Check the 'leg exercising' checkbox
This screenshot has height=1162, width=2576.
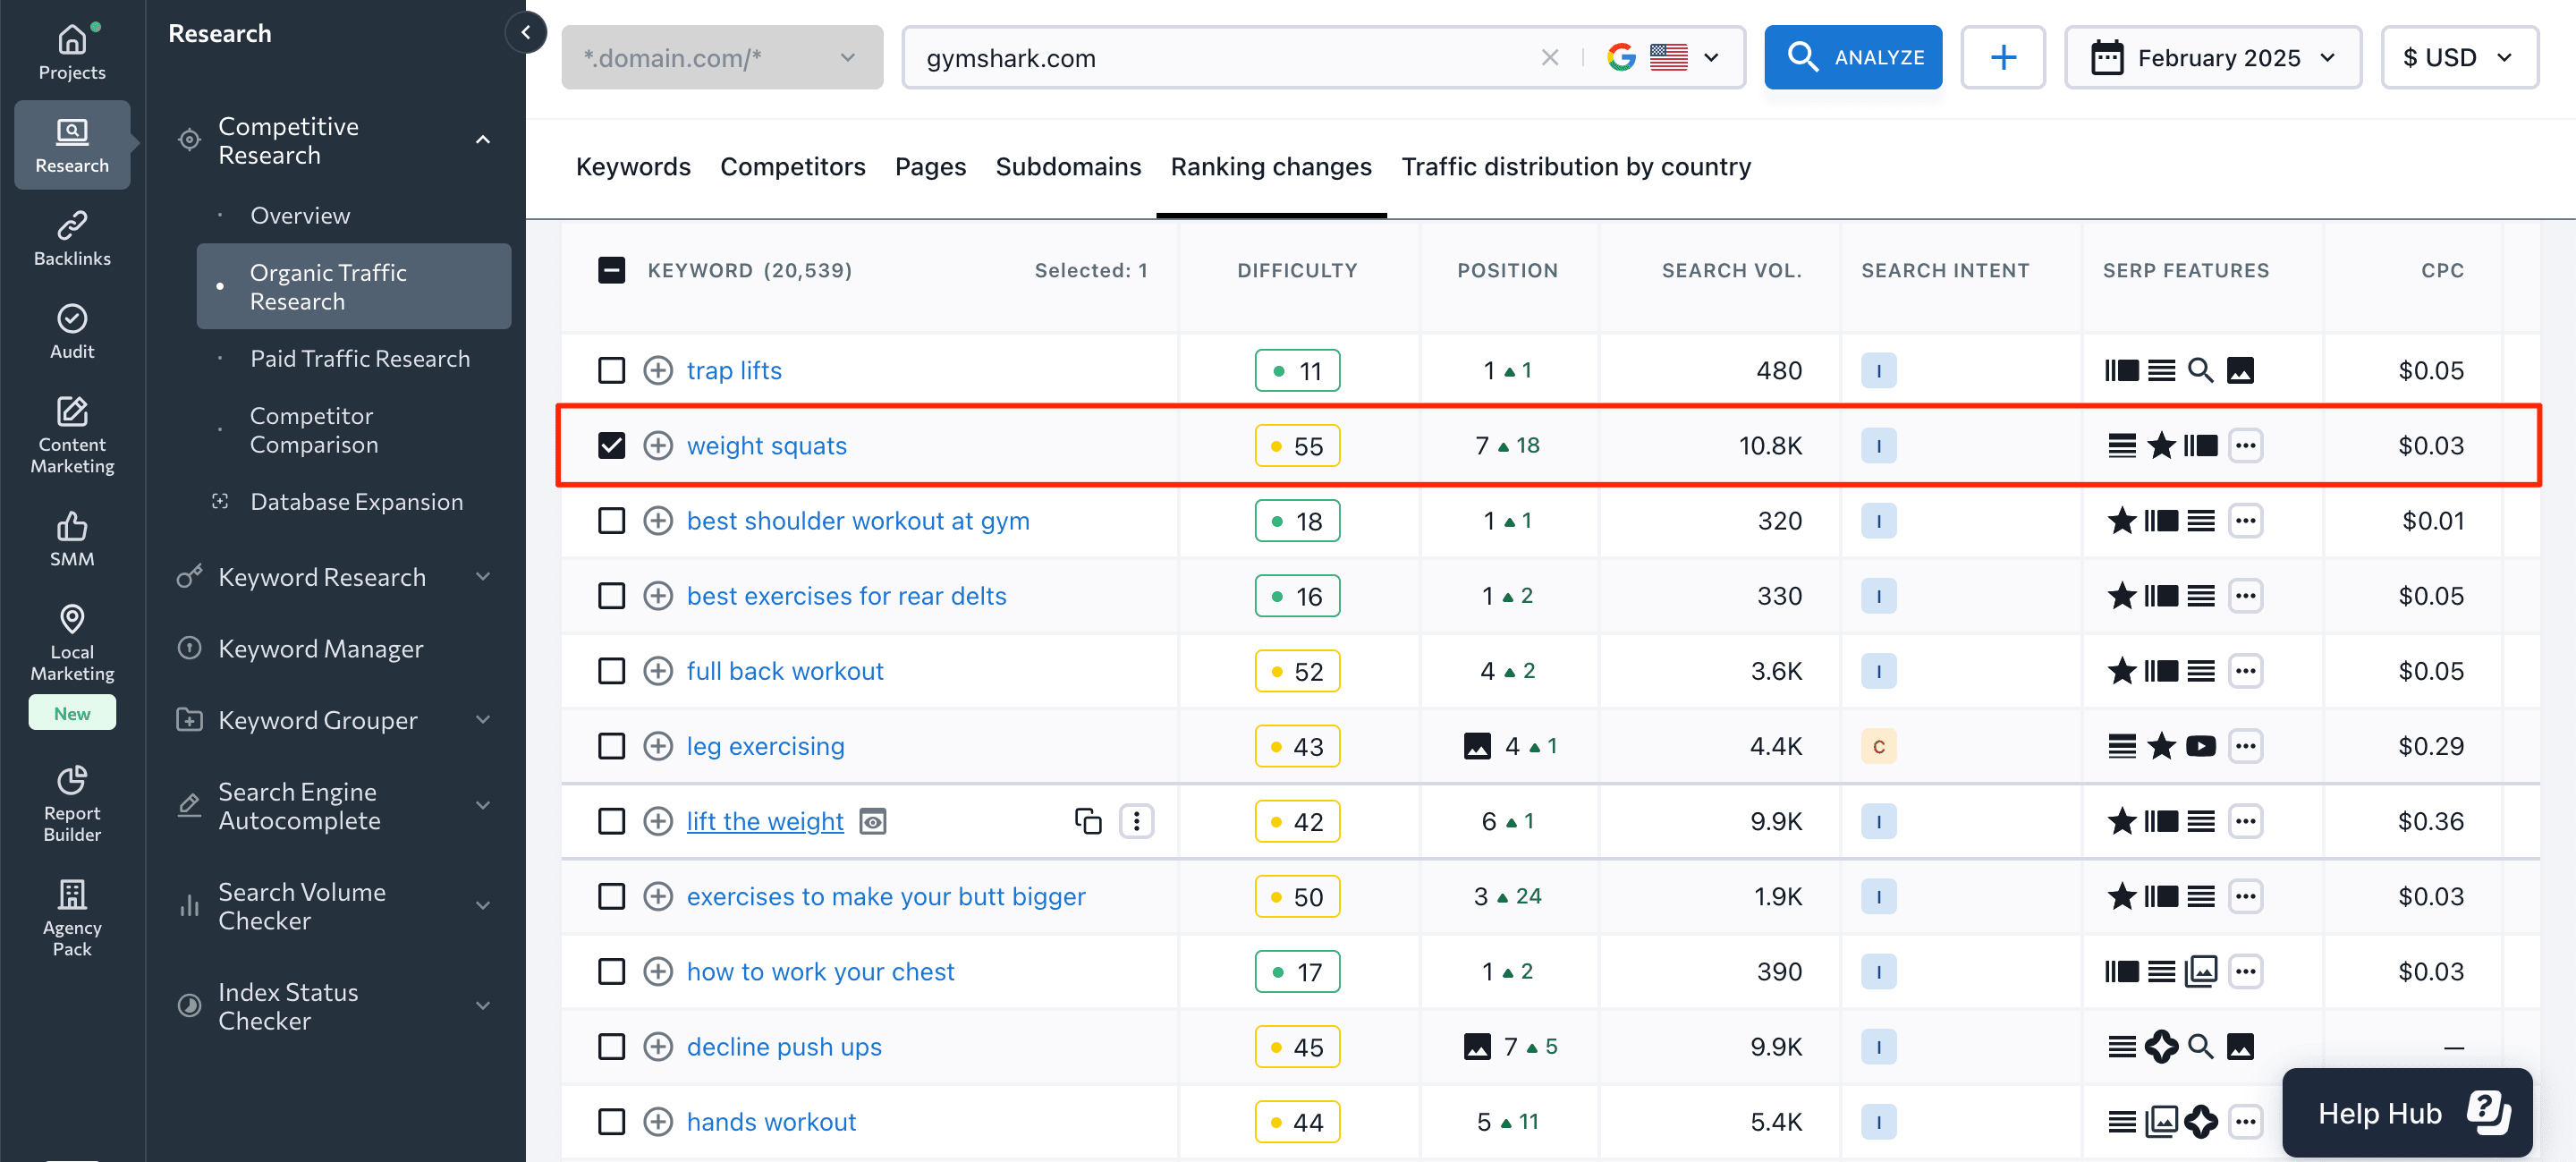tap(611, 746)
